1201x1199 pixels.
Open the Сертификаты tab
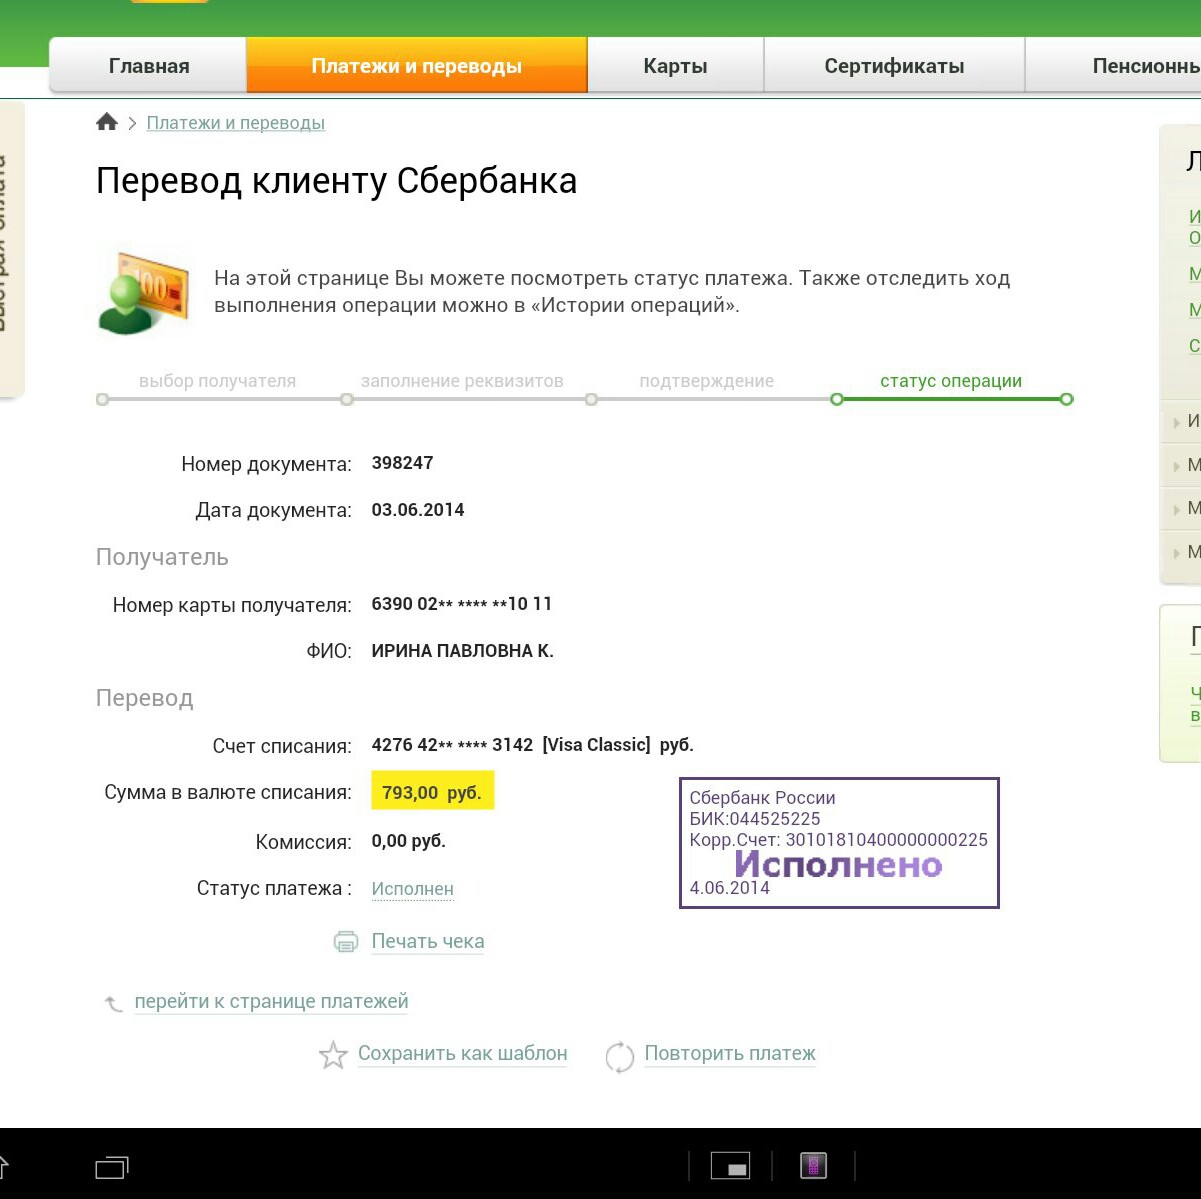[894, 66]
